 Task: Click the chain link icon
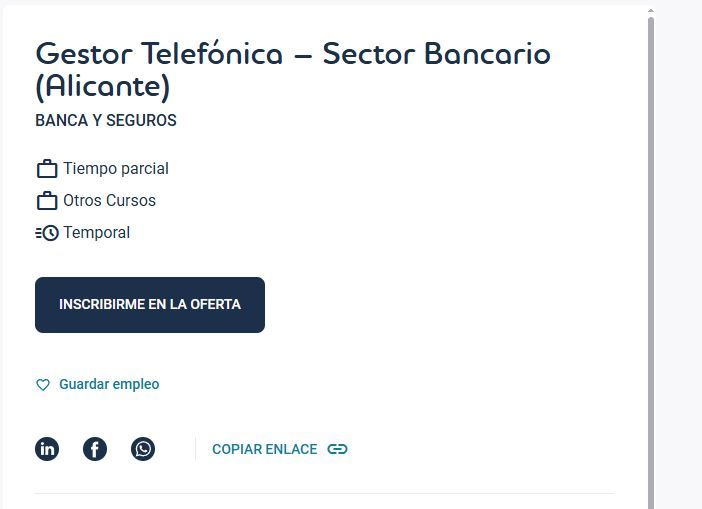point(337,449)
